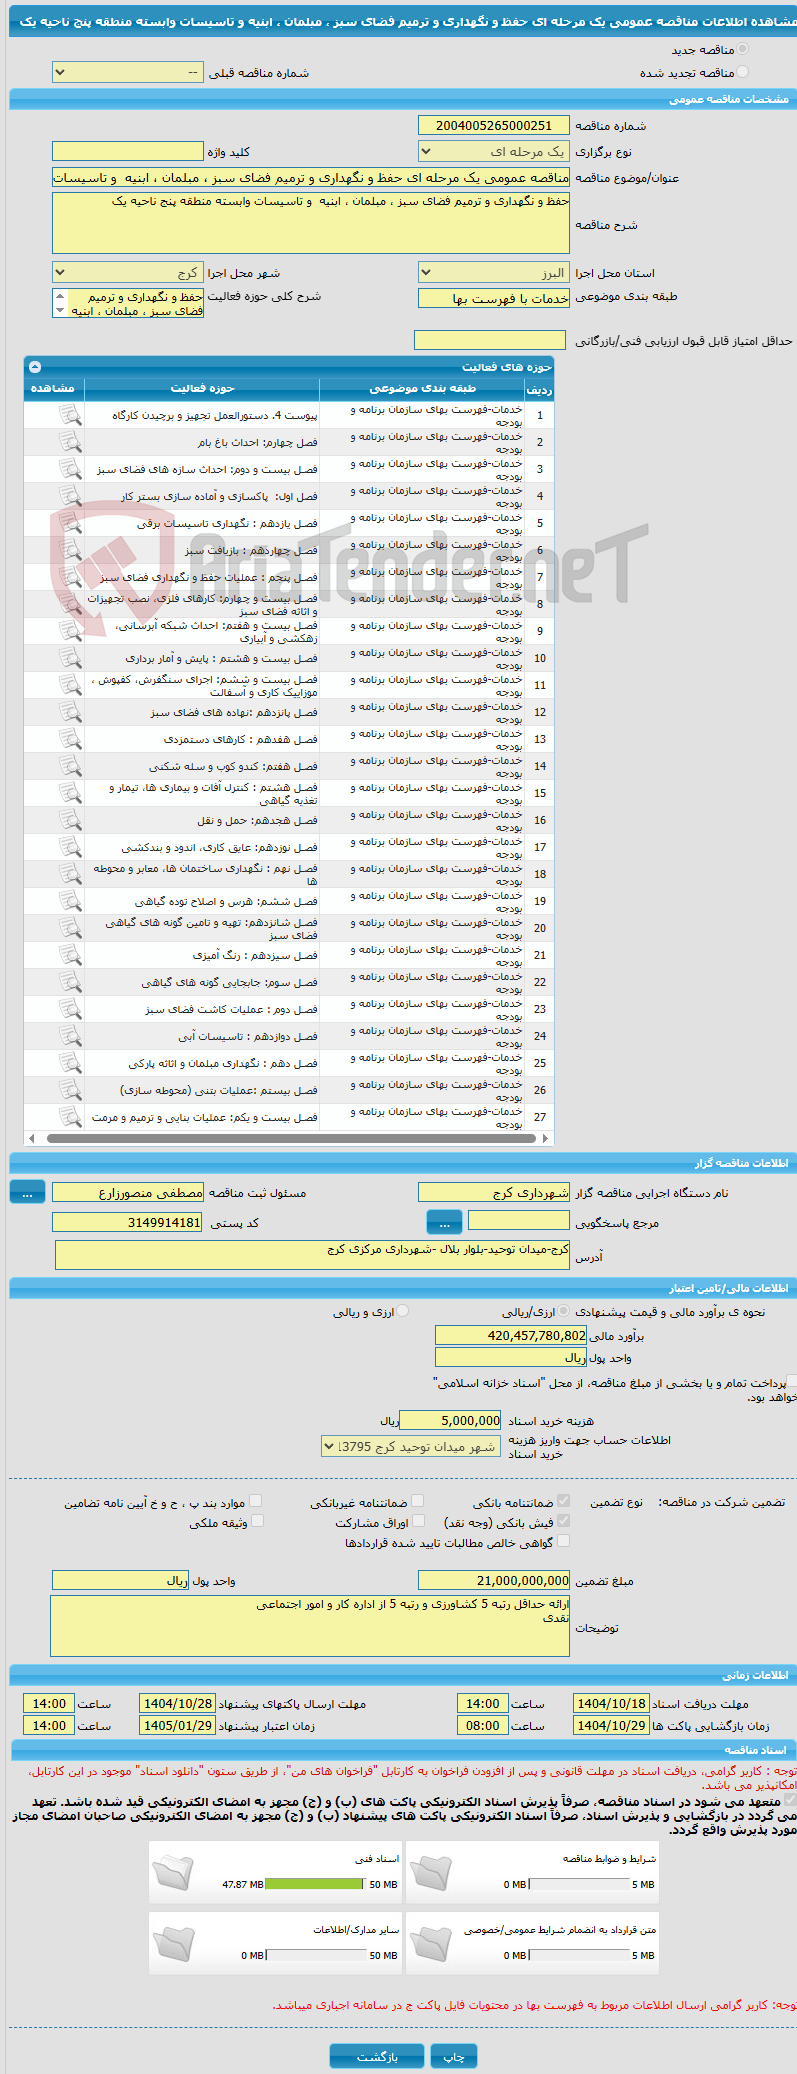
Task: Toggle the وثیقه ملکی checkbox
Action: [257, 1521]
